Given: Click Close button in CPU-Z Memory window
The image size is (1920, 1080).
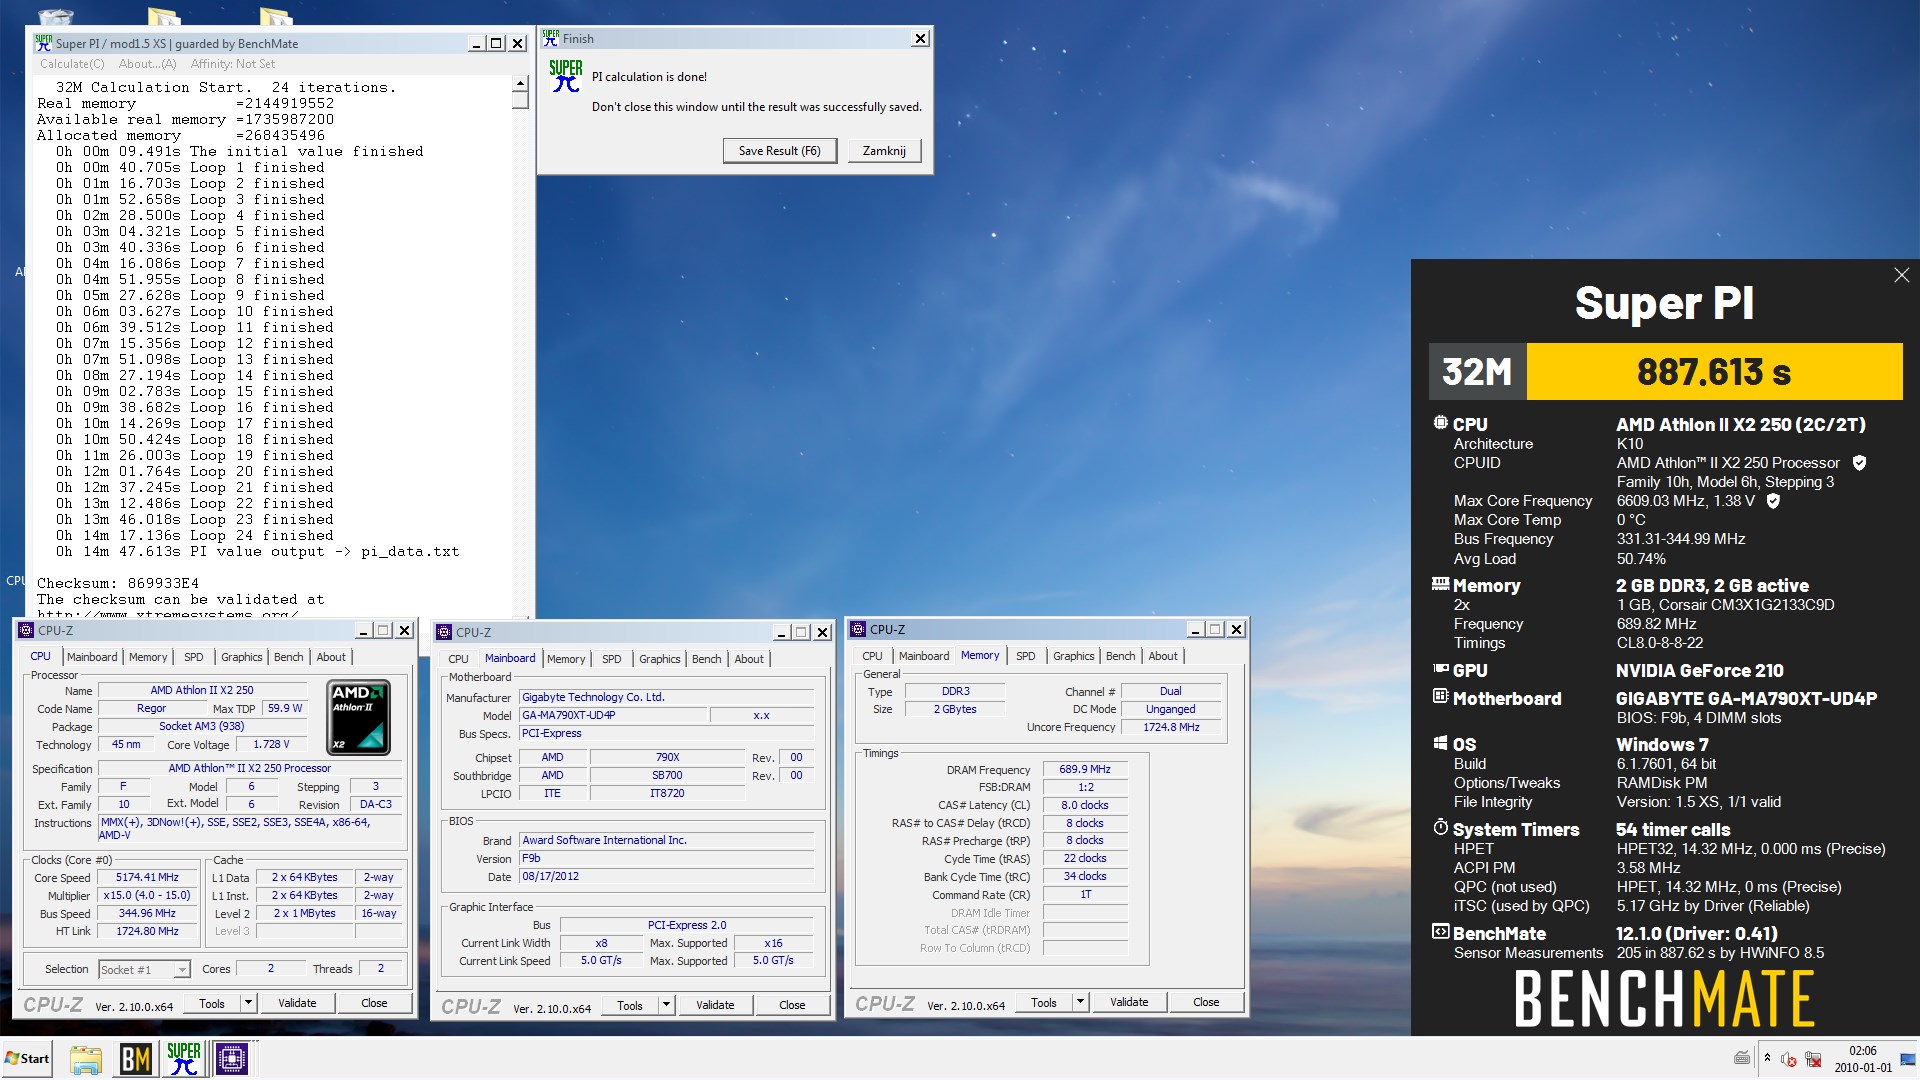Looking at the screenshot, I should (x=1206, y=1002).
